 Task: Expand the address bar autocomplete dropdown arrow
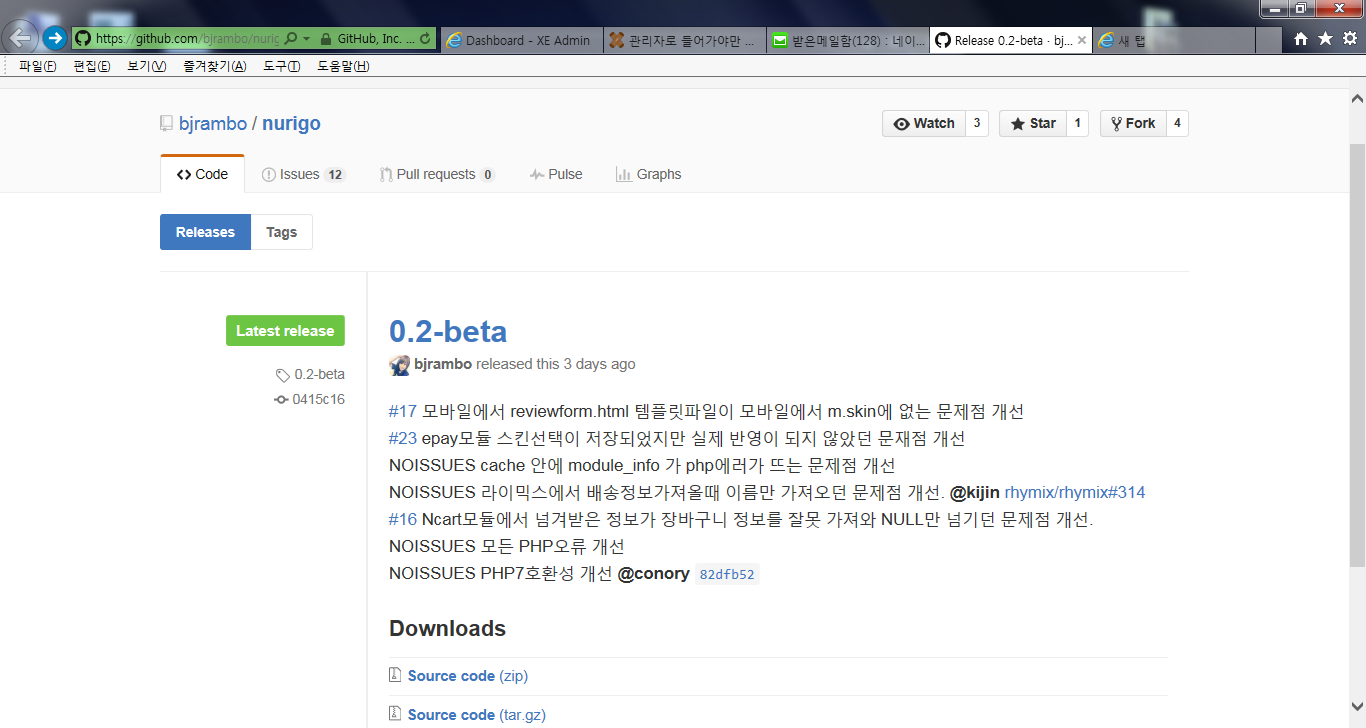point(306,39)
